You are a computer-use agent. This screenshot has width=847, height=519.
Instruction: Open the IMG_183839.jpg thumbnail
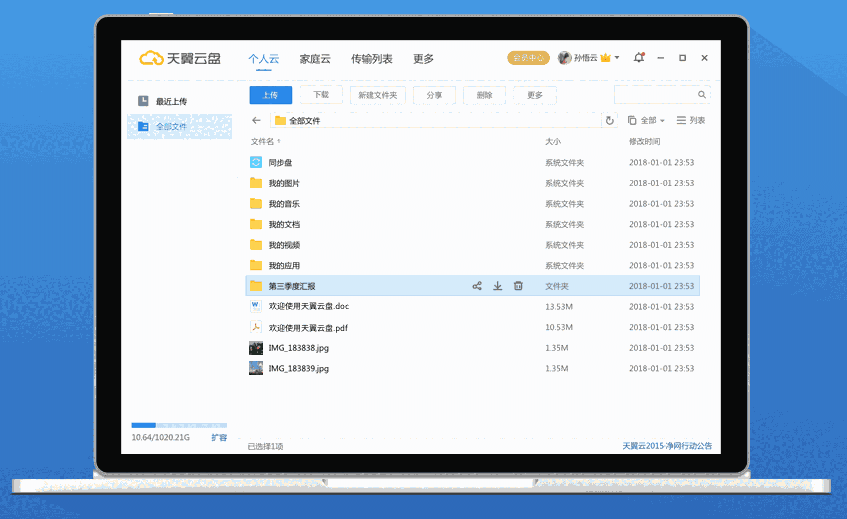pos(256,368)
